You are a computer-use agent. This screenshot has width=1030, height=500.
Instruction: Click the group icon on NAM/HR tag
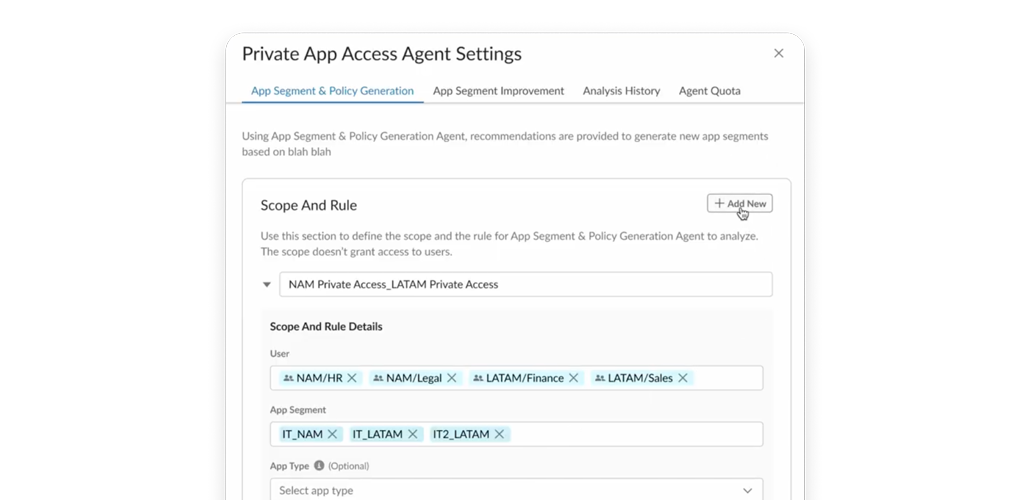(288, 378)
